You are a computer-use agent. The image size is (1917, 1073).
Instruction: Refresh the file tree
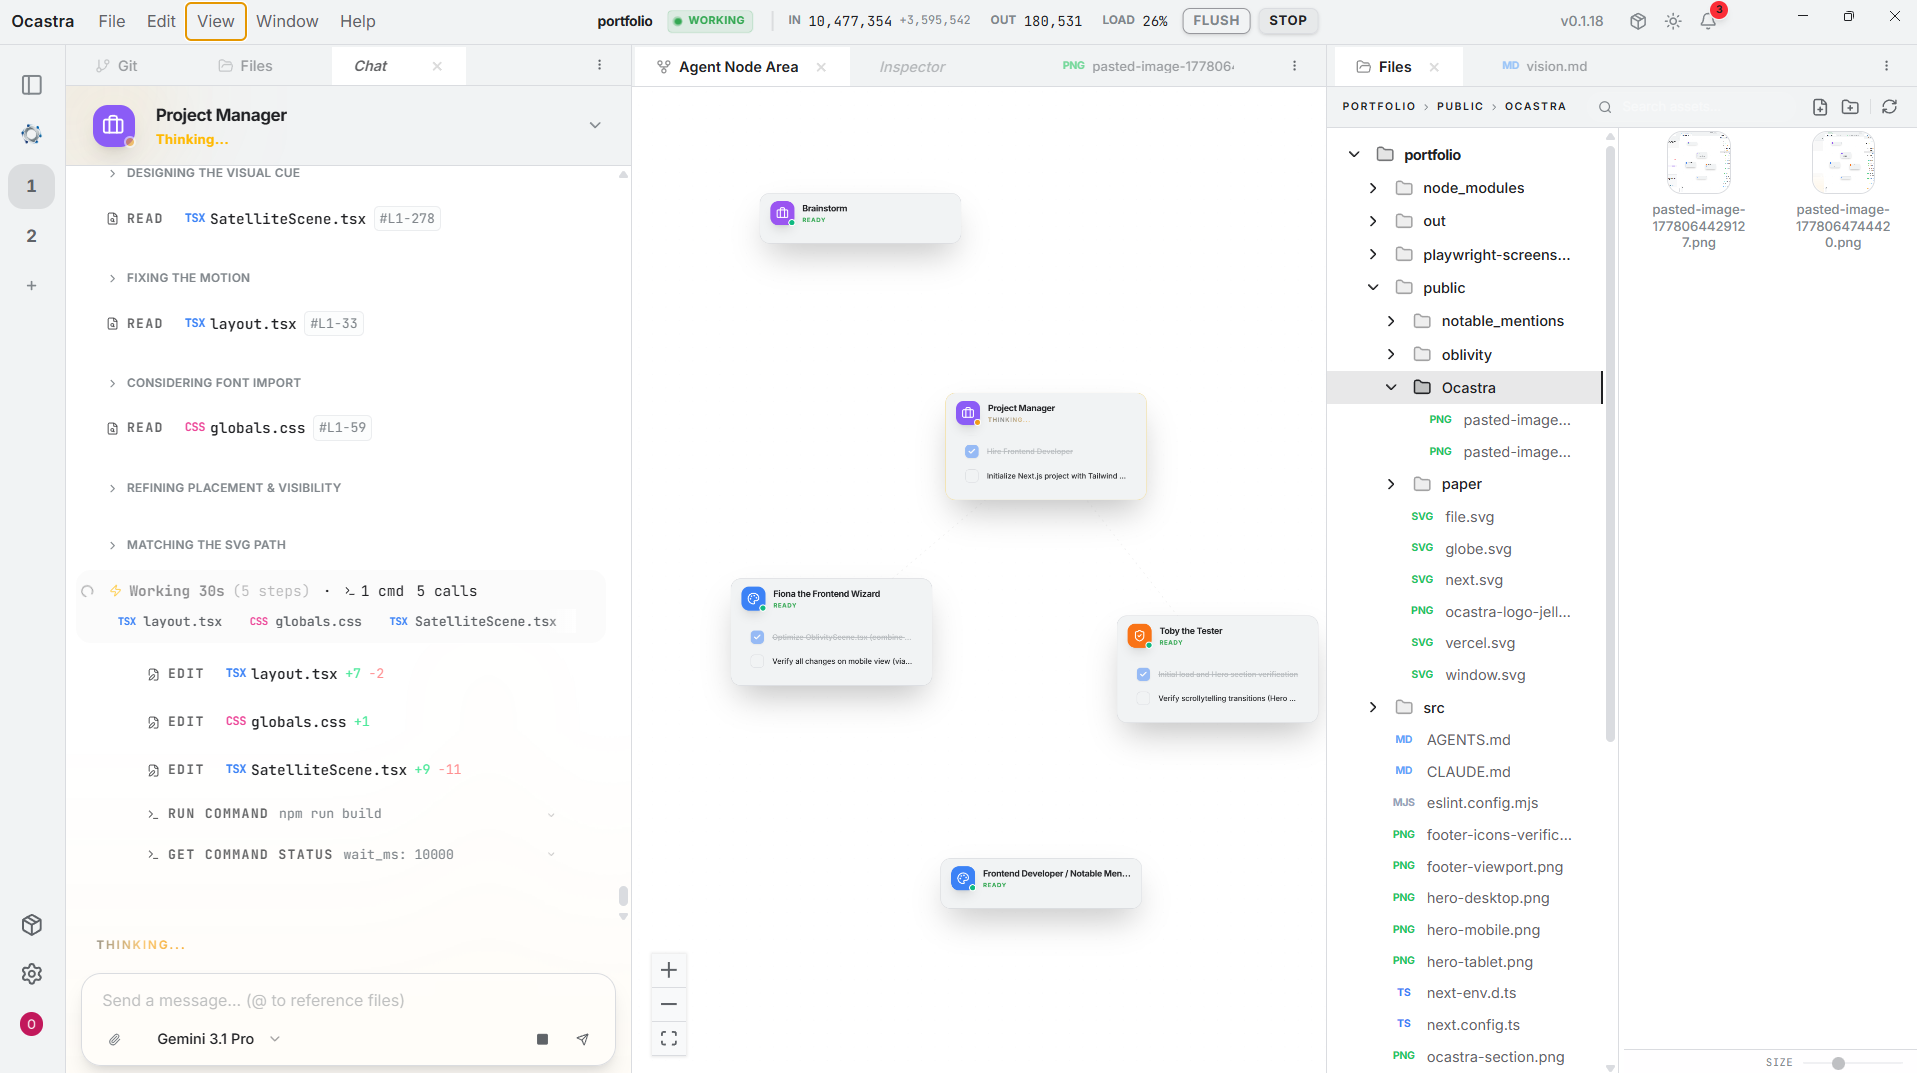[1889, 107]
